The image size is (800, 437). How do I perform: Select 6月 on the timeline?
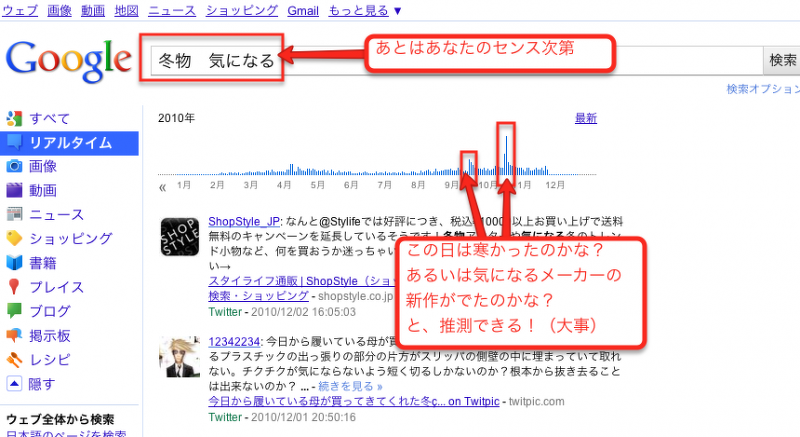click(351, 185)
